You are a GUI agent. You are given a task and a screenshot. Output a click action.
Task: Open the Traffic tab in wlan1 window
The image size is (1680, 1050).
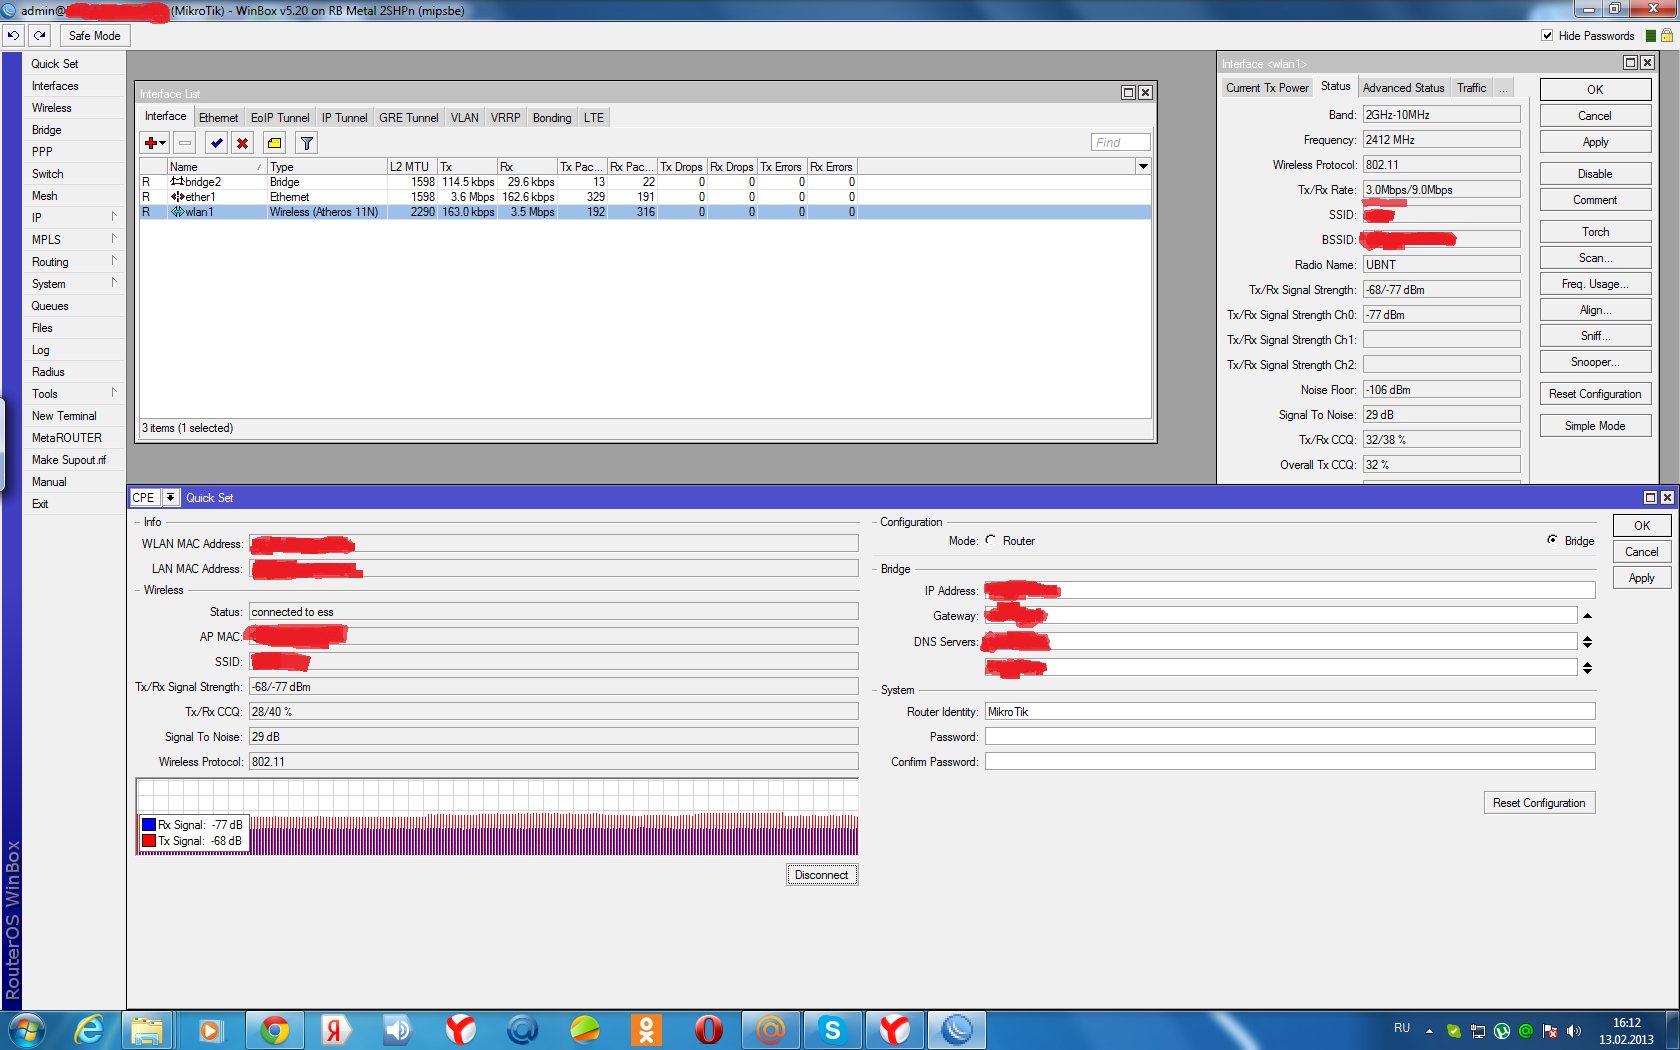point(1471,88)
